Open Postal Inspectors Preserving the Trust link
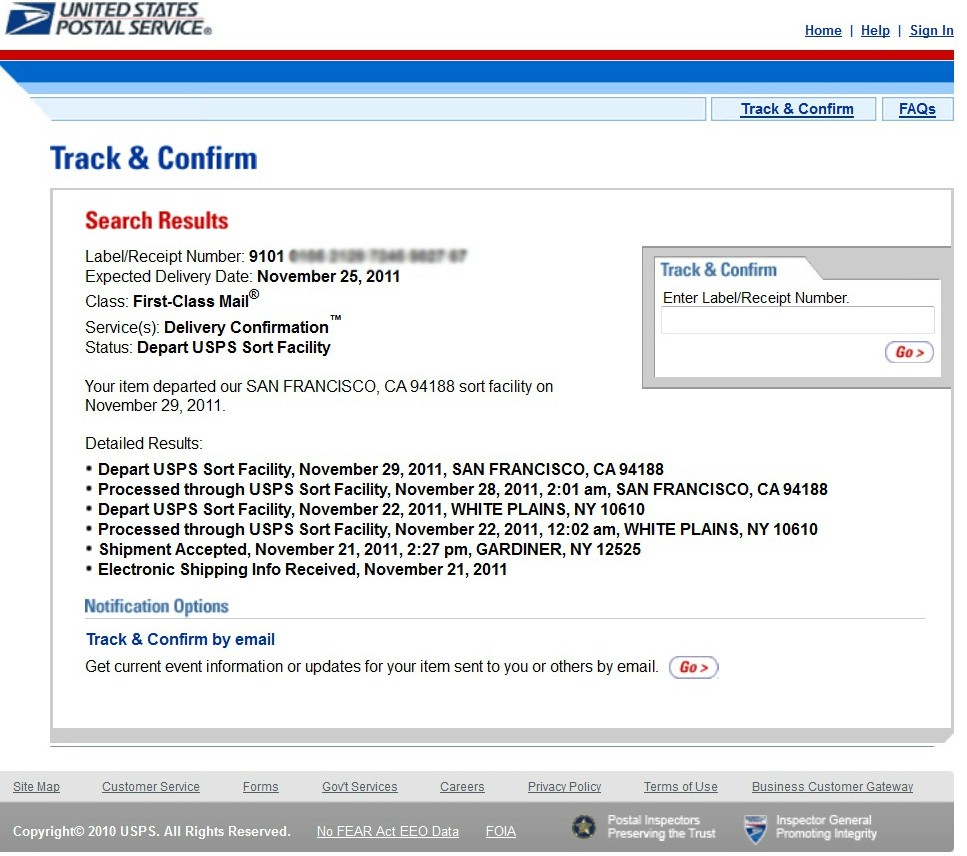 click(x=661, y=827)
